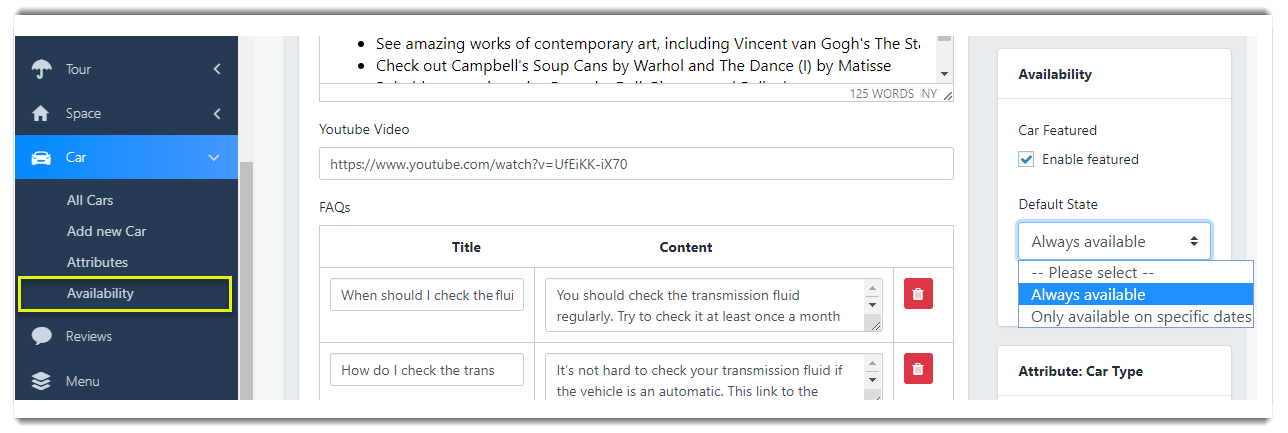Click the Reviews speech bubble icon

point(41,336)
